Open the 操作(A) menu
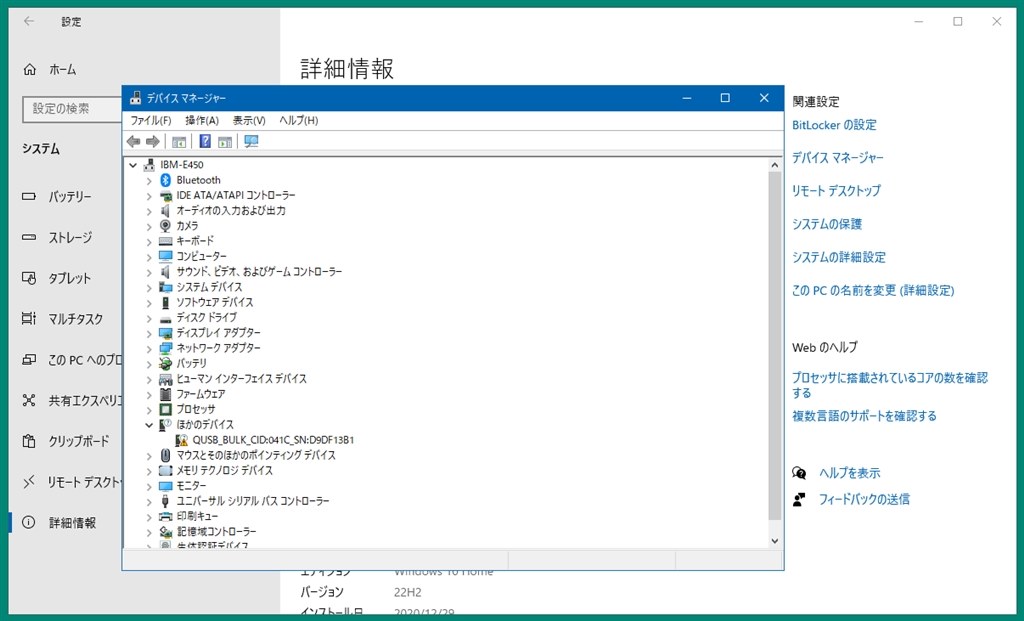The height and width of the screenshot is (621, 1024). pyautogui.click(x=202, y=121)
